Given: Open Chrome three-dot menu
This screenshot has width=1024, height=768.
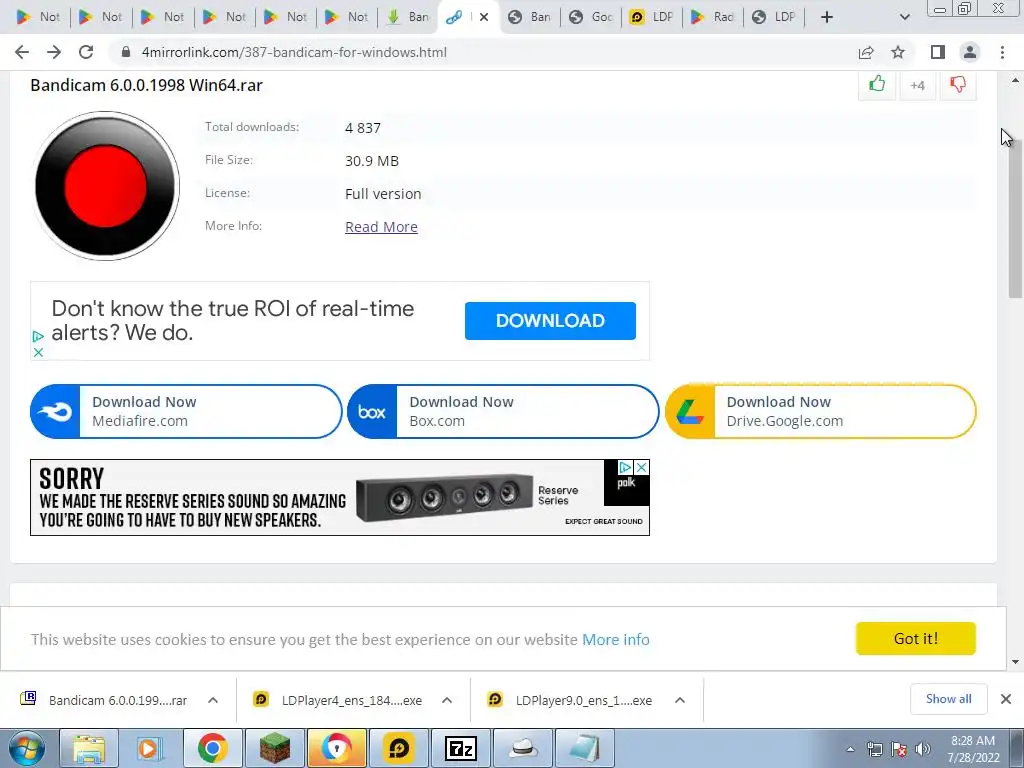Looking at the screenshot, I should pyautogui.click(x=1002, y=52).
